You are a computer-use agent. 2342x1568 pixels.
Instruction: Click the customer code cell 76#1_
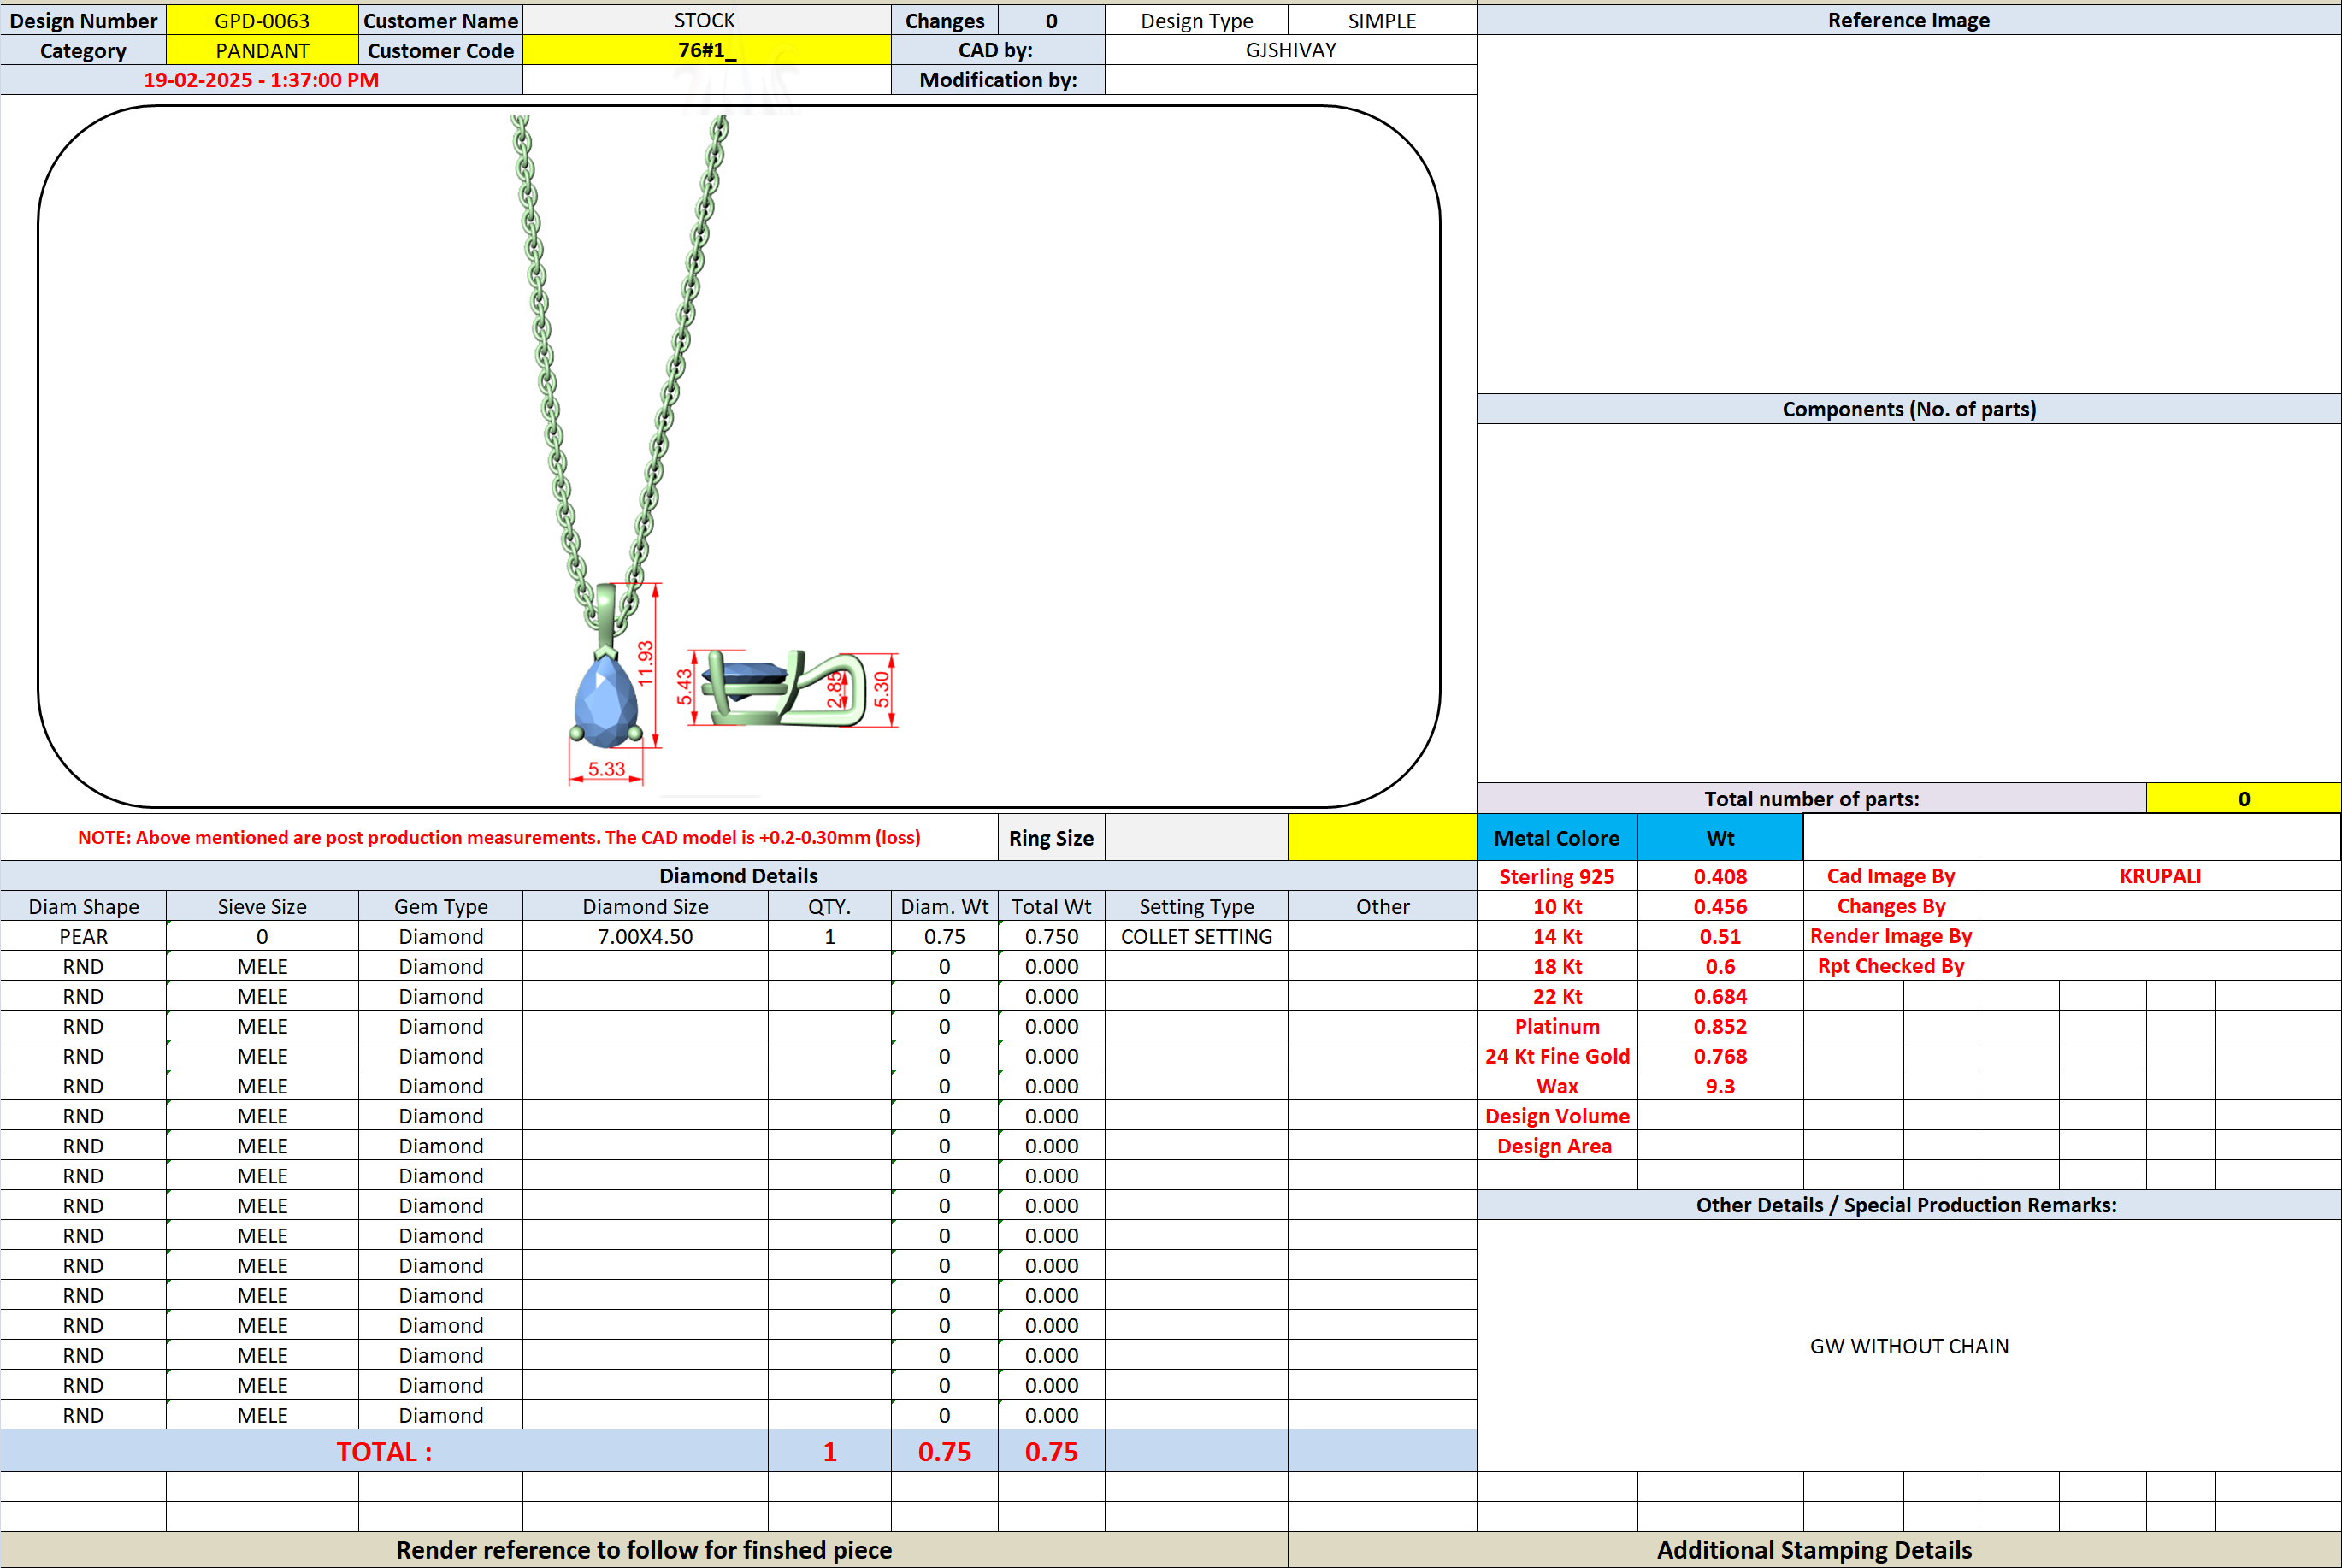[706, 50]
